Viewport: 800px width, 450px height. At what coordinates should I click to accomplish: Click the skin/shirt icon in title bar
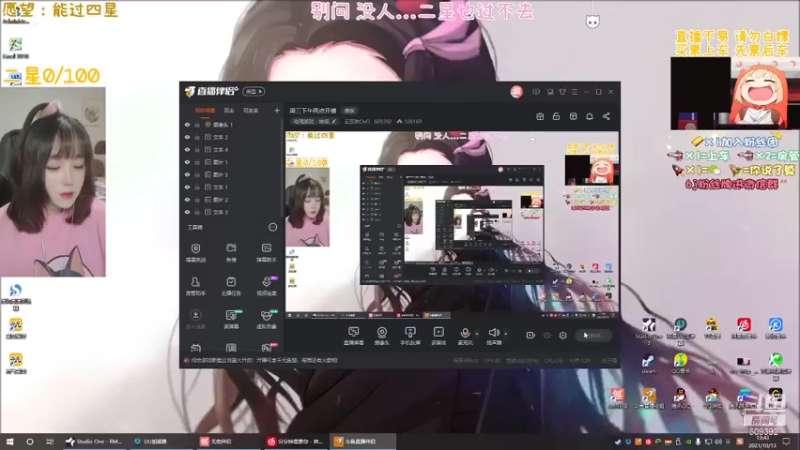click(562, 92)
